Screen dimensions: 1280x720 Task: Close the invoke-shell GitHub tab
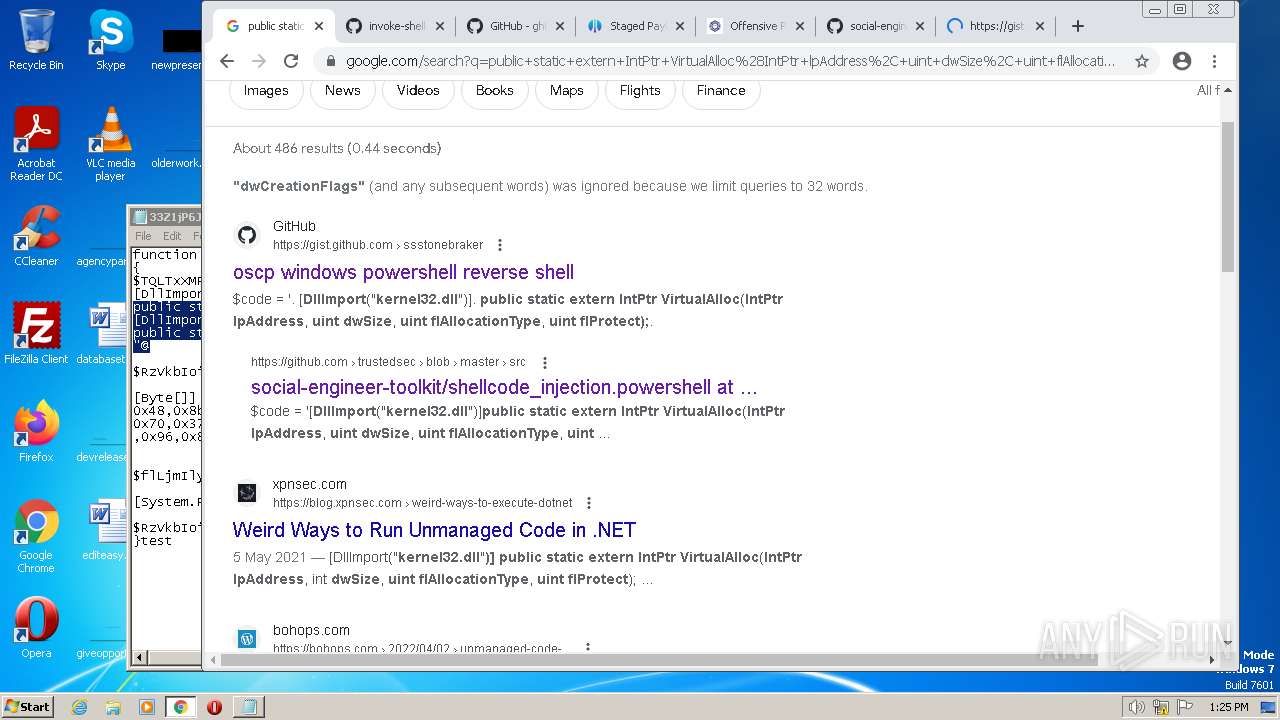tap(440, 26)
